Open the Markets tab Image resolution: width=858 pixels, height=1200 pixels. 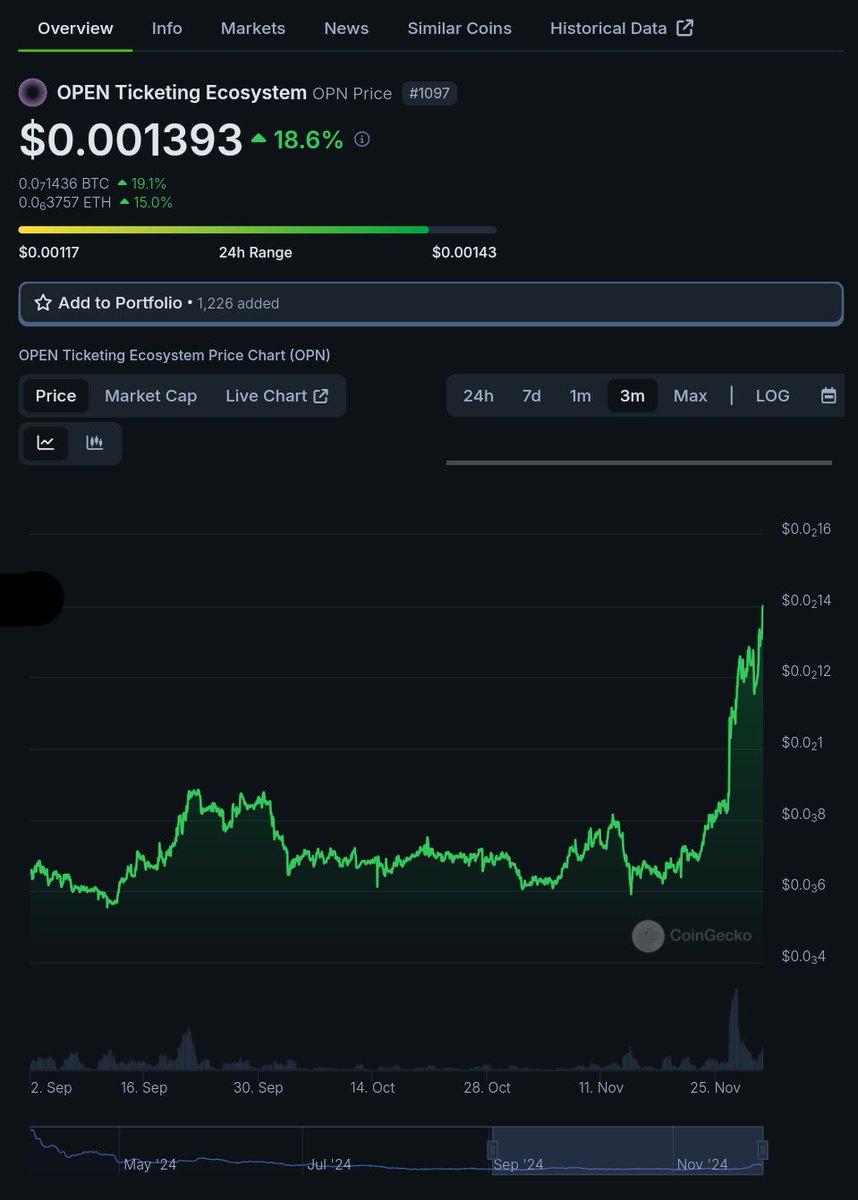point(253,28)
